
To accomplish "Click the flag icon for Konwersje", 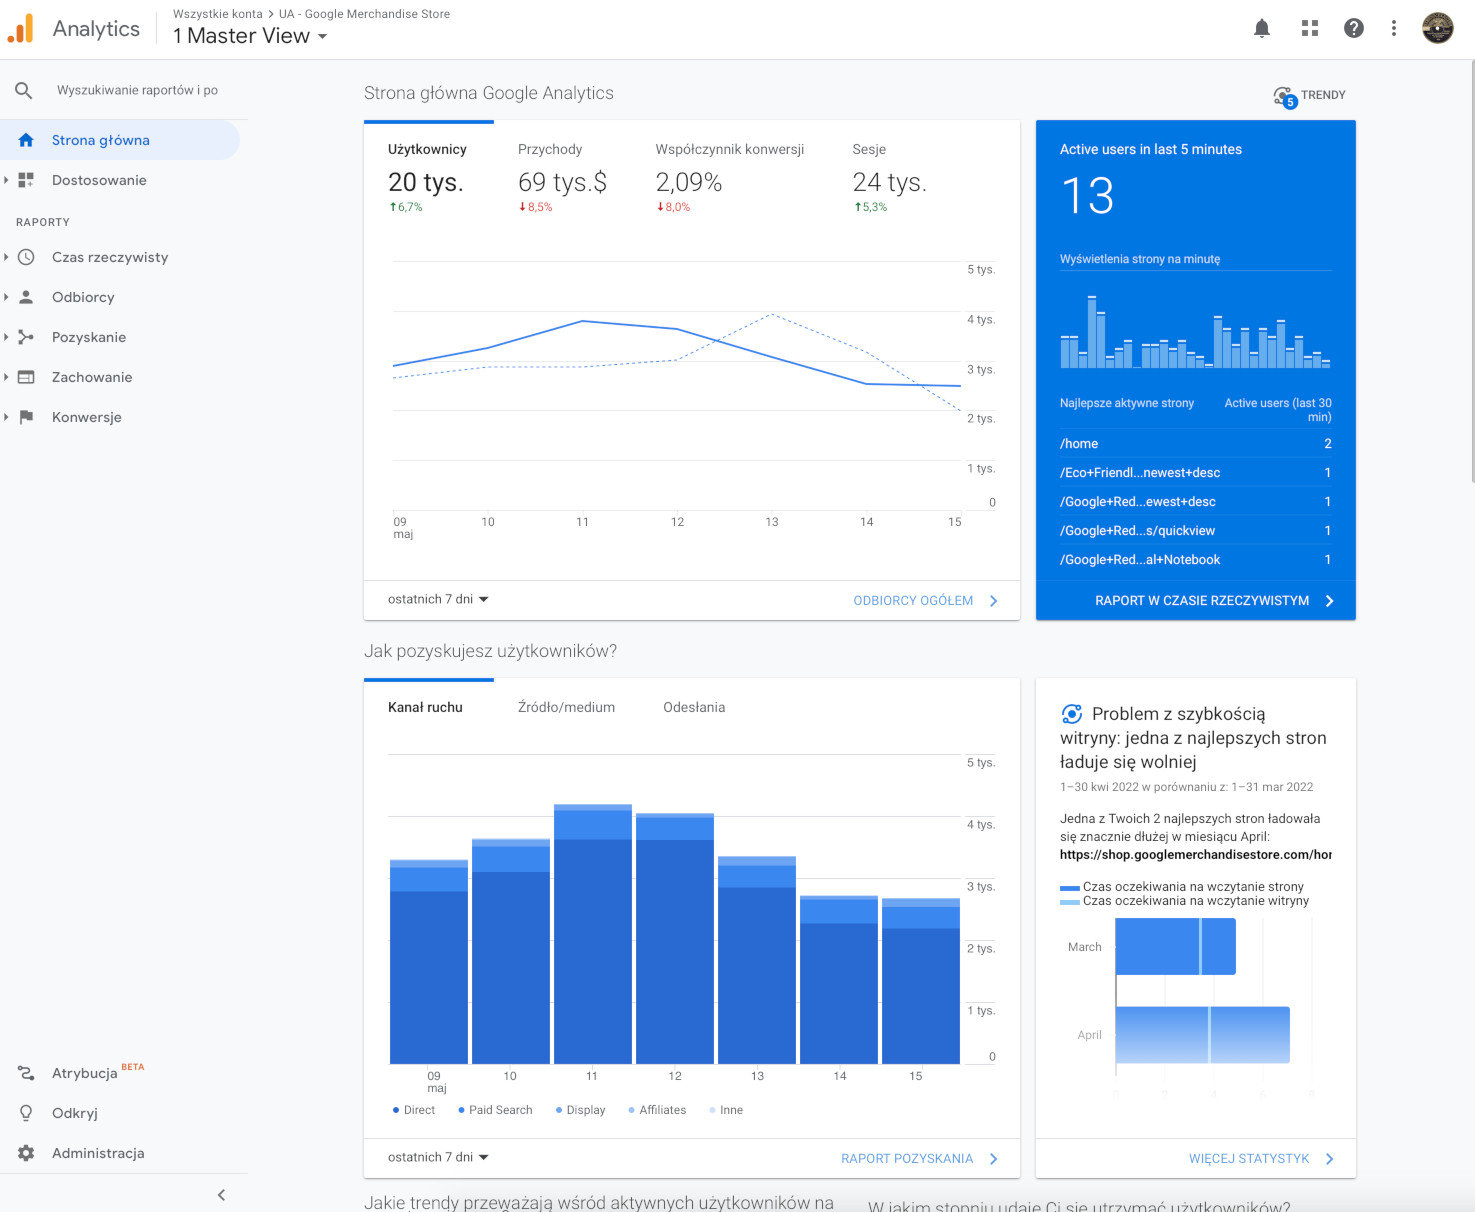I will [26, 417].
